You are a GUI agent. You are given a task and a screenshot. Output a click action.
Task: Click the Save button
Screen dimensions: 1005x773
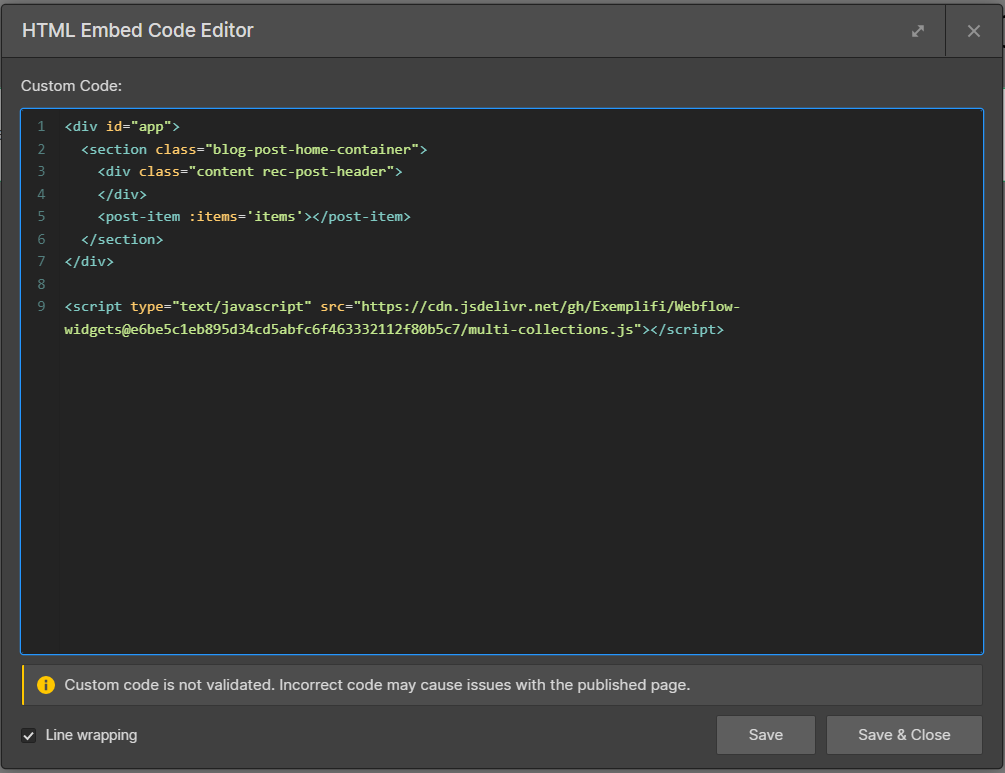point(765,734)
